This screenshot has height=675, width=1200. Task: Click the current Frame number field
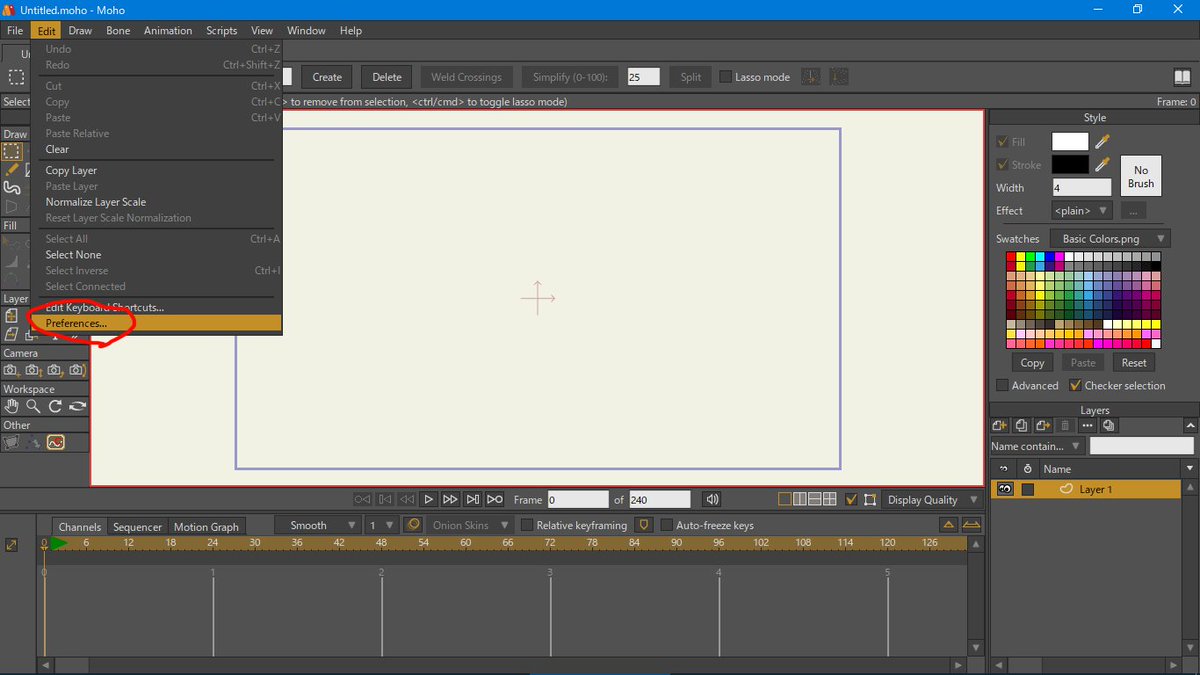point(578,499)
